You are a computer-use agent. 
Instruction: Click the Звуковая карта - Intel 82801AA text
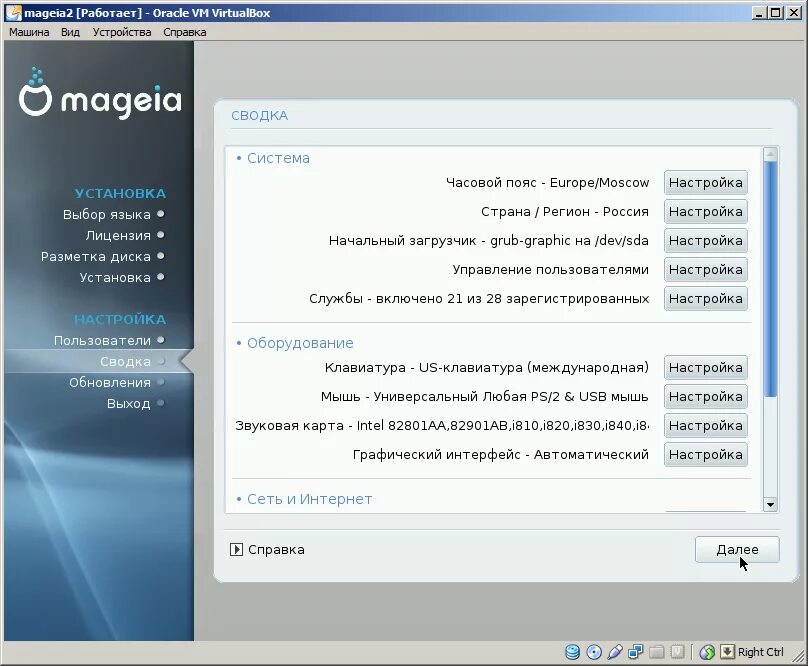coord(442,425)
